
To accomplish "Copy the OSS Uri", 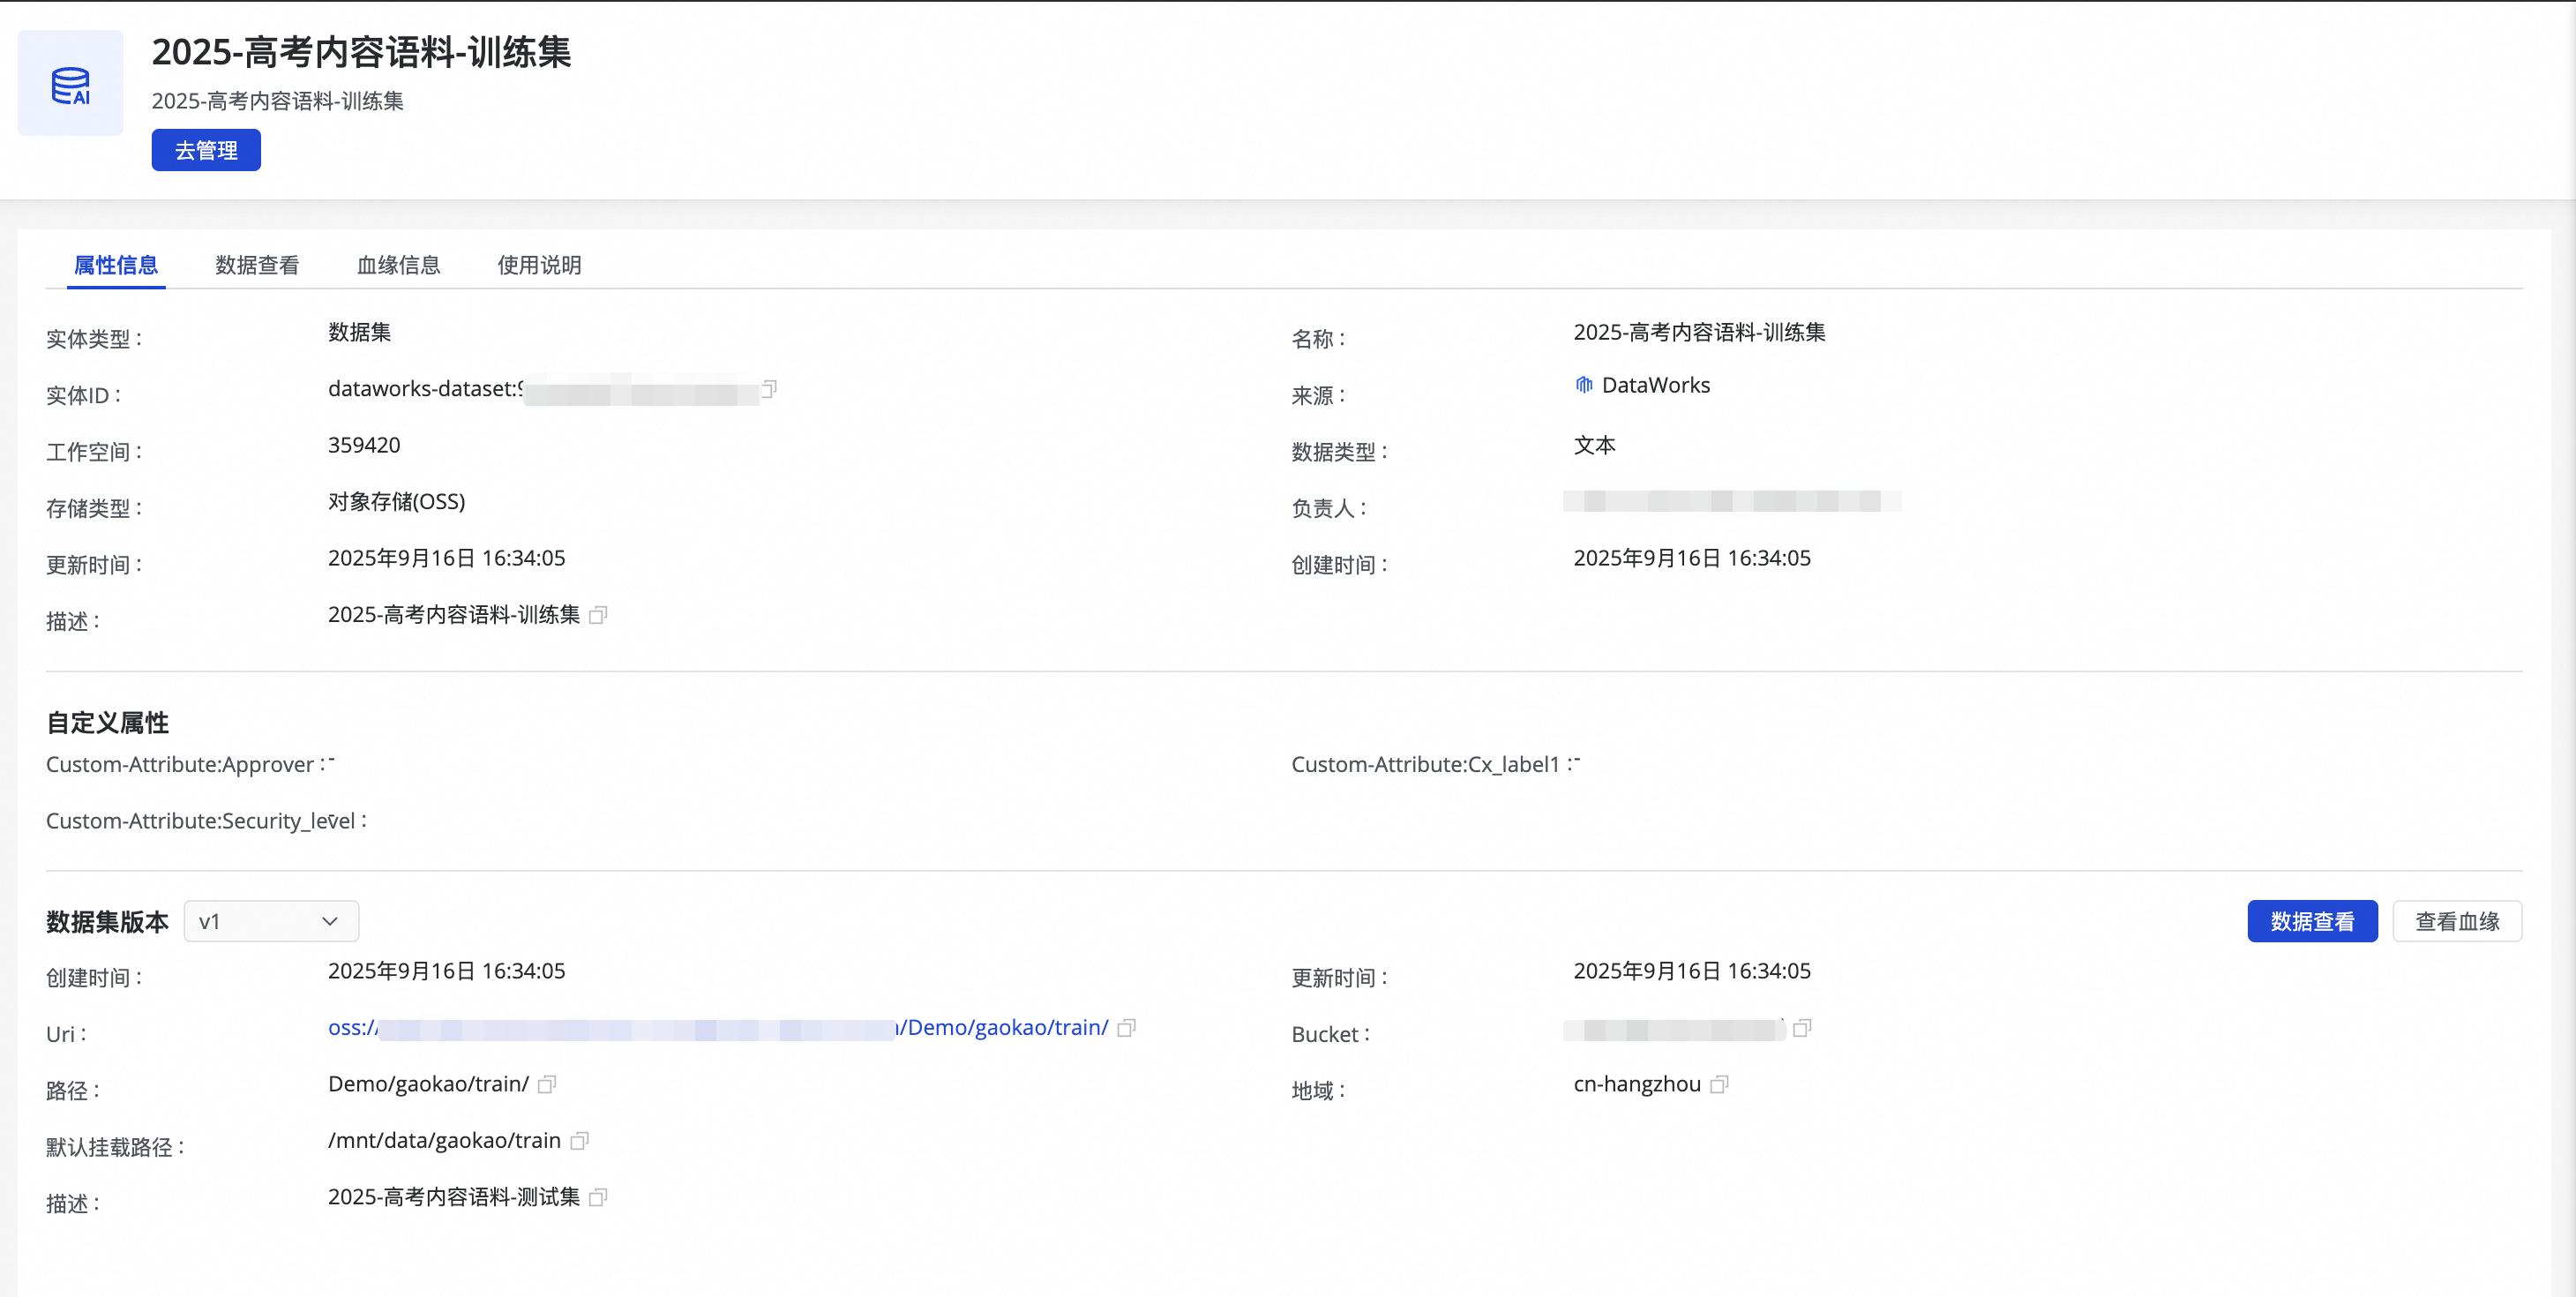I will pyautogui.click(x=1126, y=1028).
